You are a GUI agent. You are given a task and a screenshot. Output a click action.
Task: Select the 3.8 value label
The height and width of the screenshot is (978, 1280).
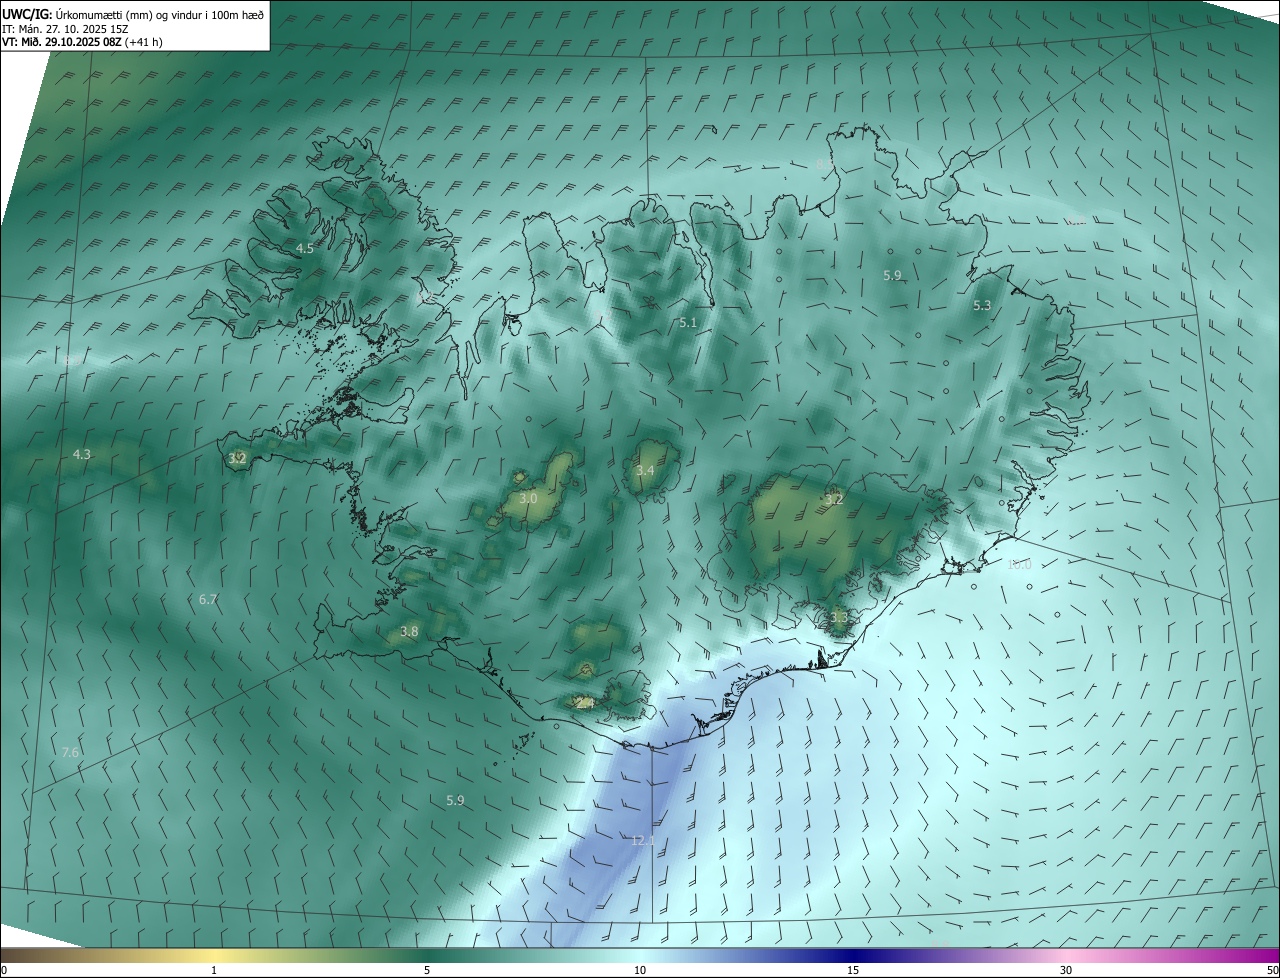[409, 632]
